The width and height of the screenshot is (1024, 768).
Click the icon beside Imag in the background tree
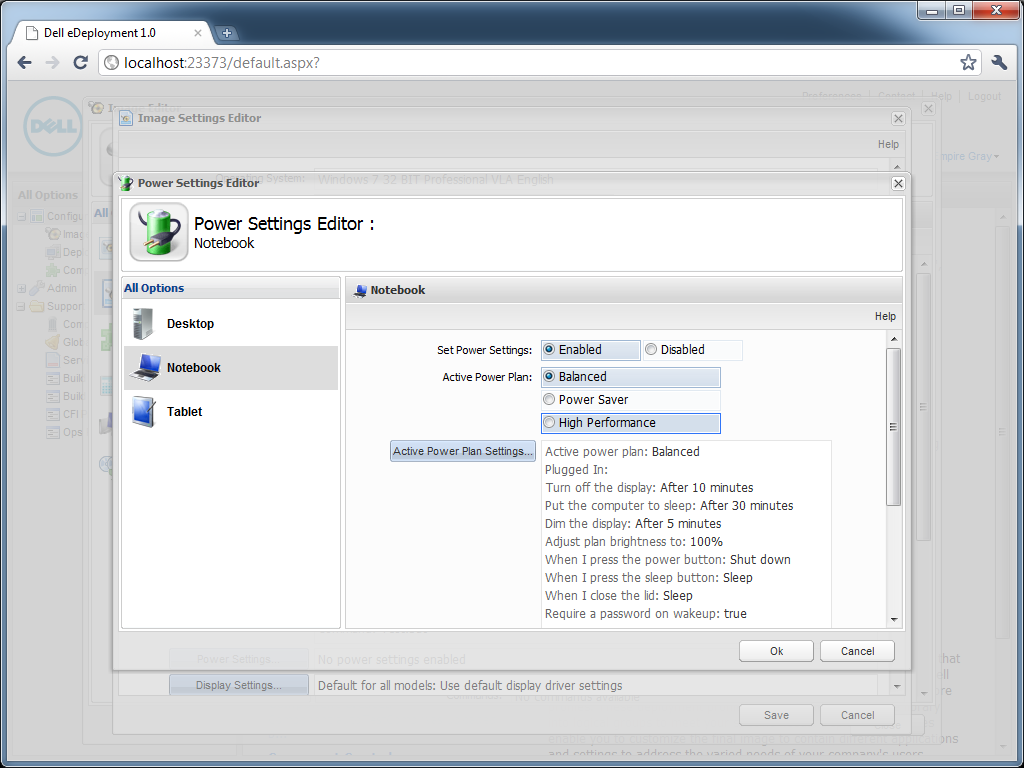pyautogui.click(x=53, y=234)
